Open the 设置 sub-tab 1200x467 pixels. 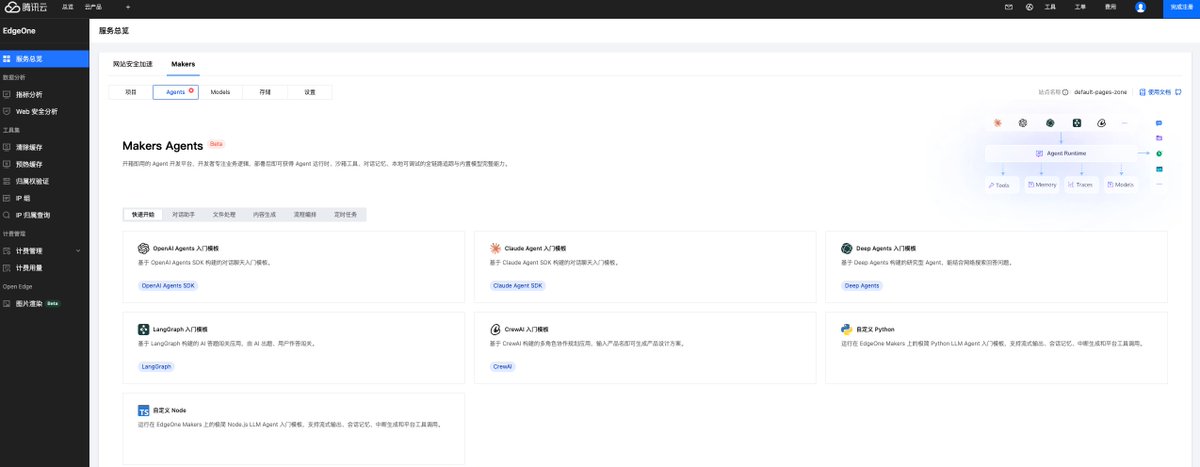[x=310, y=92]
